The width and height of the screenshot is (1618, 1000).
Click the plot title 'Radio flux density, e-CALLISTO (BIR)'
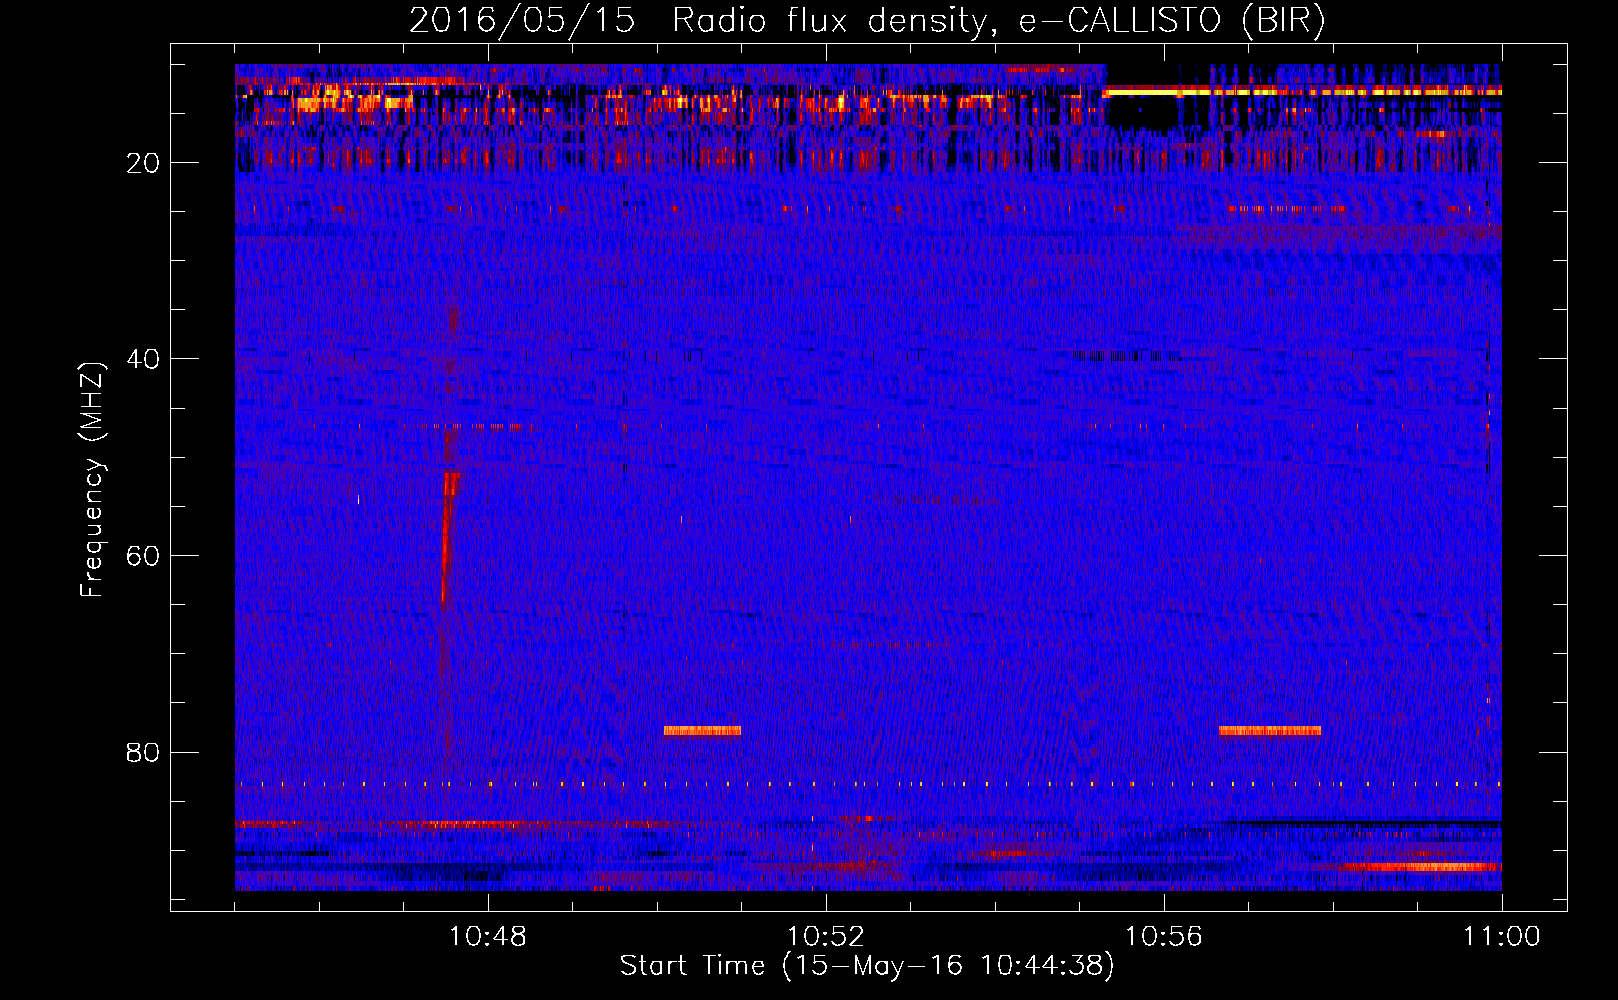pyautogui.click(x=998, y=21)
